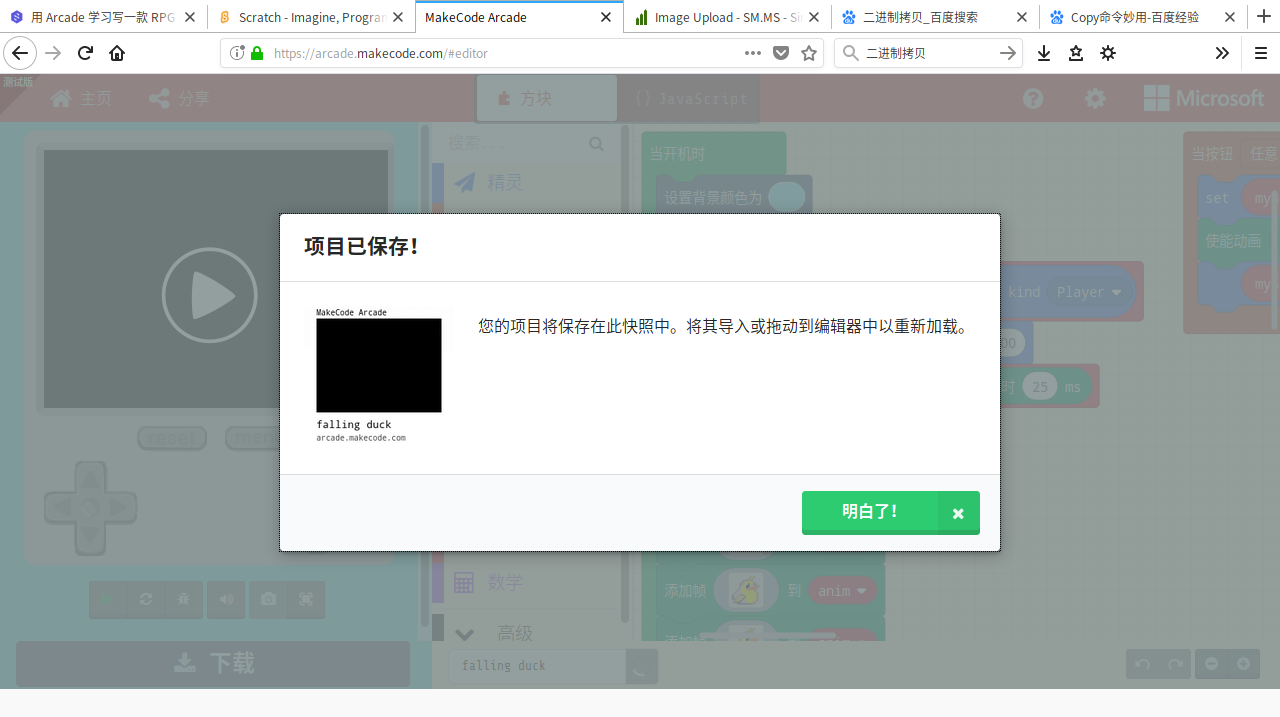Image resolution: width=1280 pixels, height=717 pixels.
Task: Take a simulator screenshot
Action: 268,599
